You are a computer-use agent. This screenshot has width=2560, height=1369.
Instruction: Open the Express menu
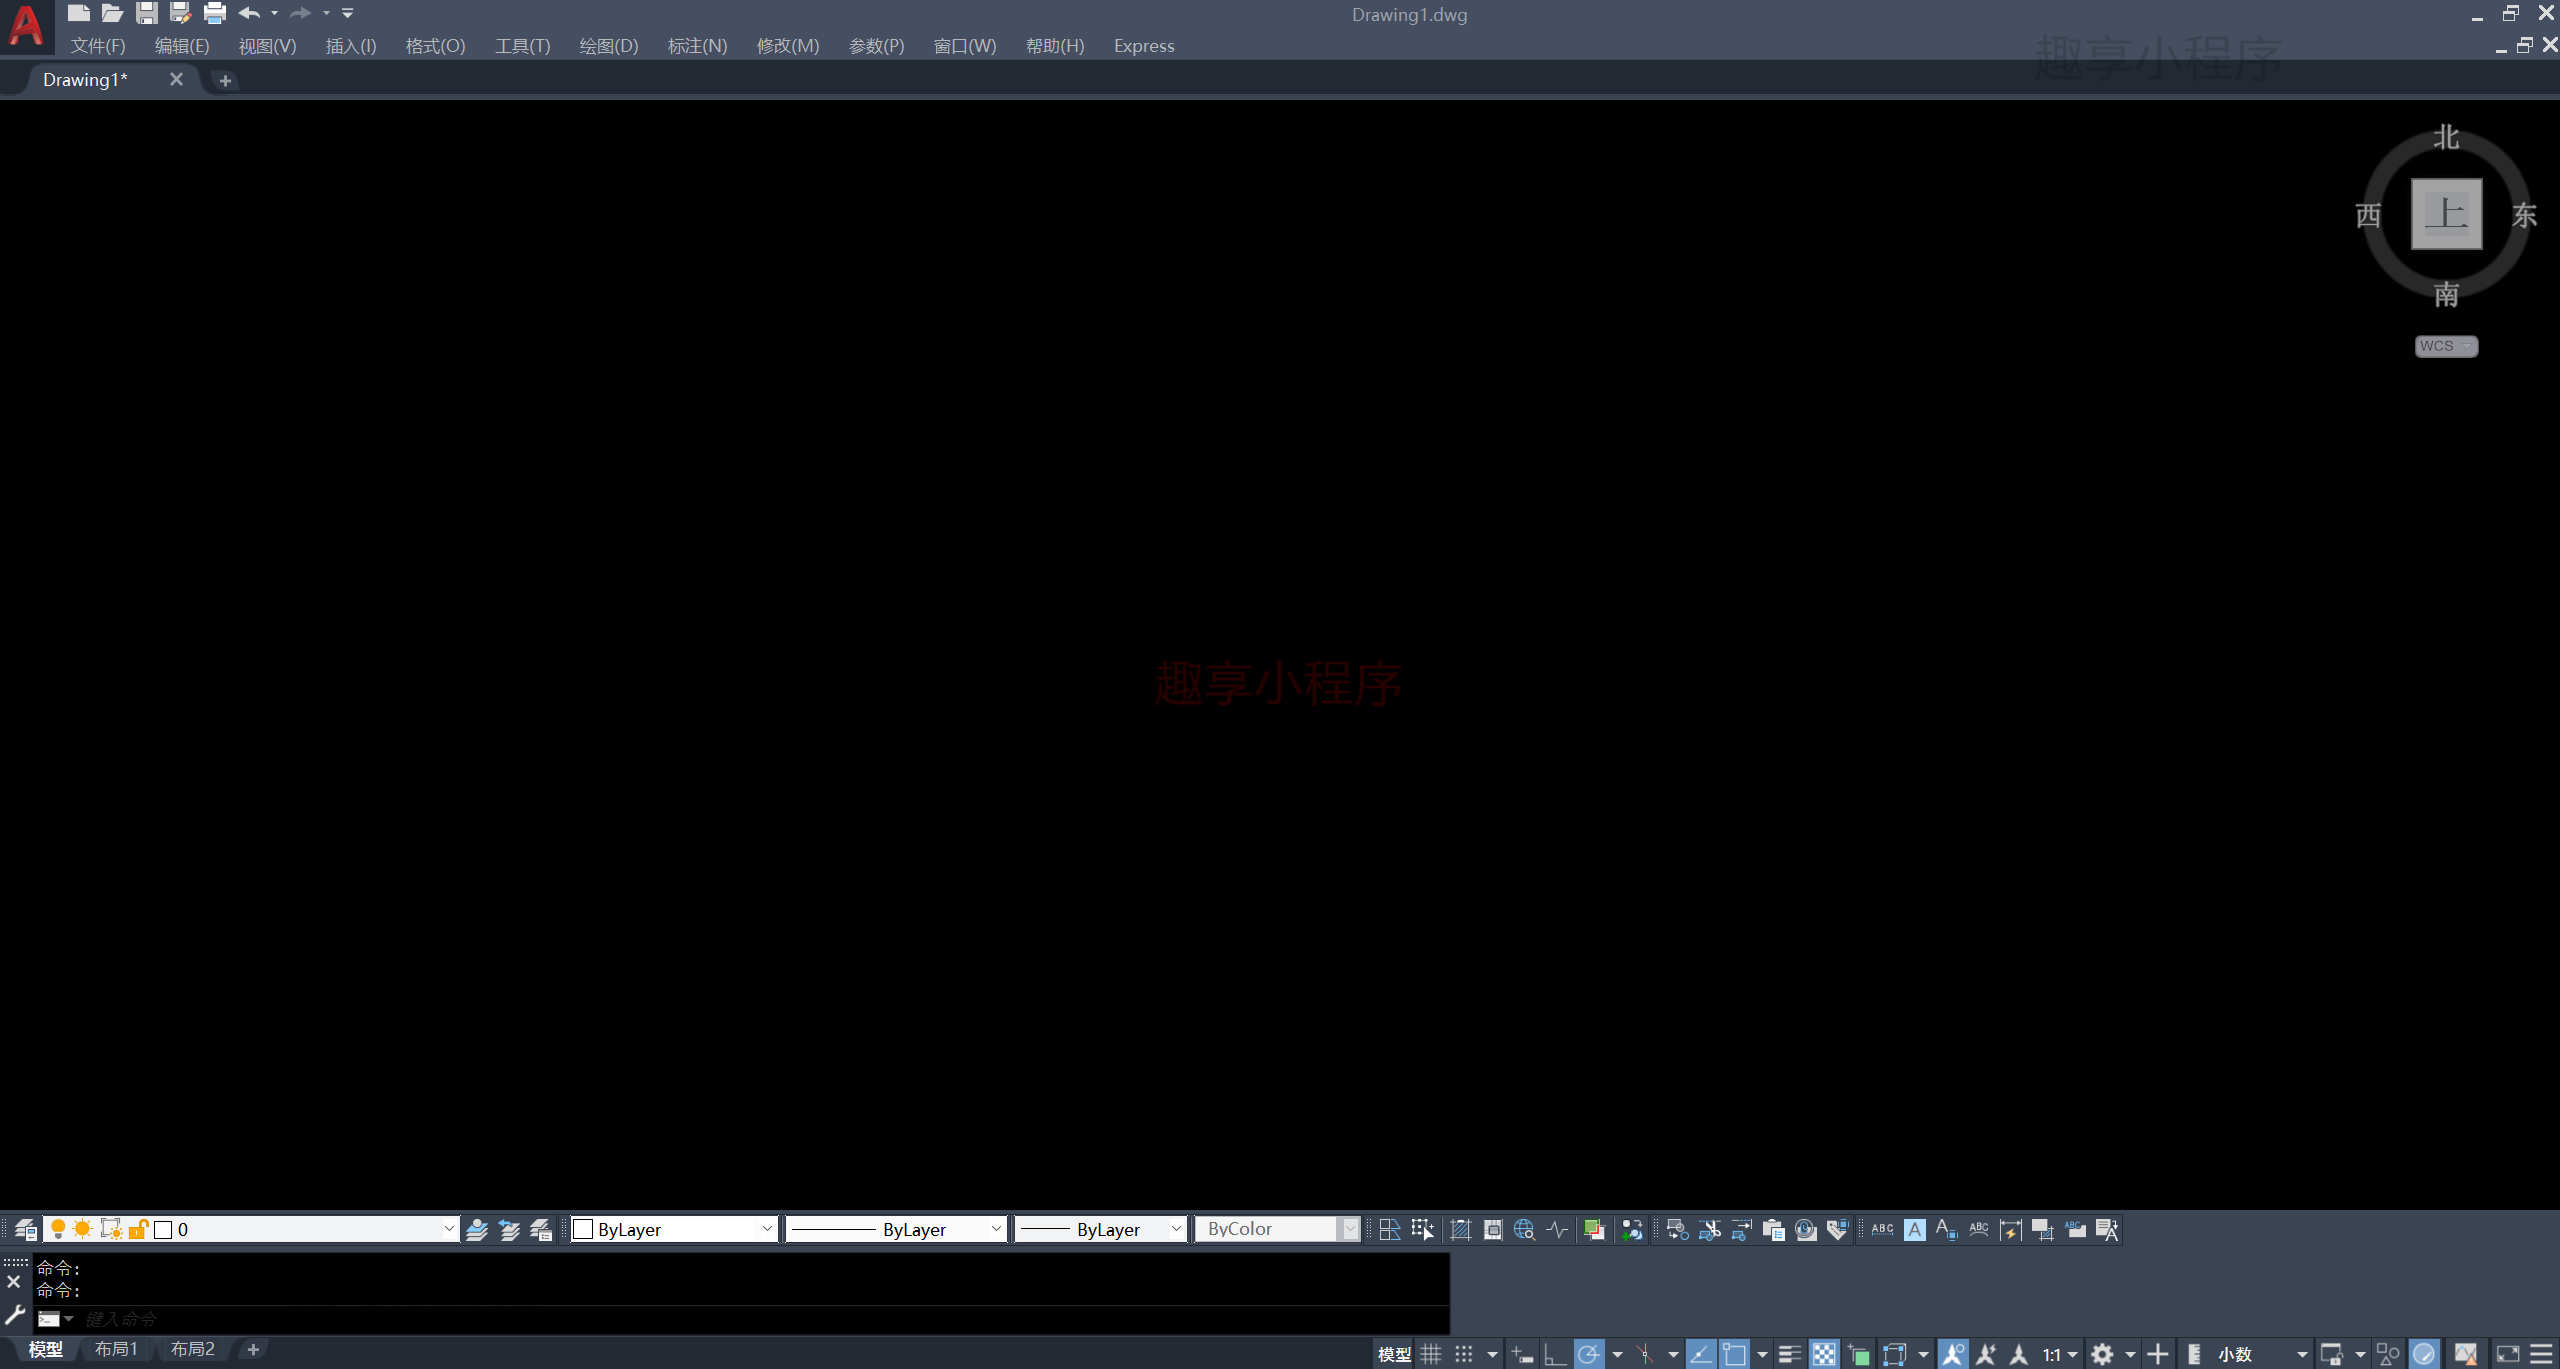coord(1144,46)
